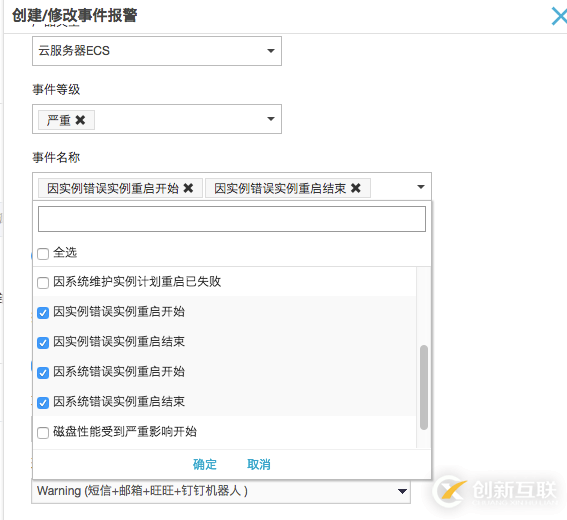Remove the 因实例错误实例重启开始 tag
Viewport: 567px width, 520px height.
(188, 188)
